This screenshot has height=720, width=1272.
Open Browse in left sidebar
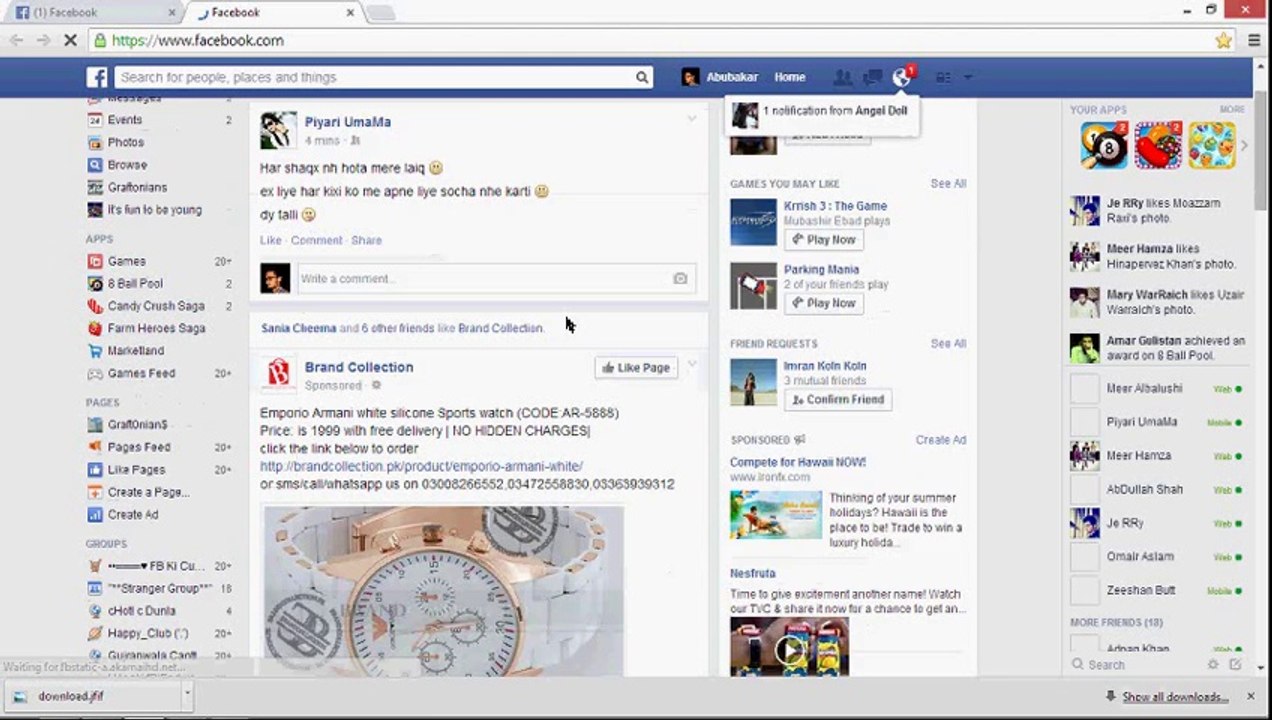[127, 165]
